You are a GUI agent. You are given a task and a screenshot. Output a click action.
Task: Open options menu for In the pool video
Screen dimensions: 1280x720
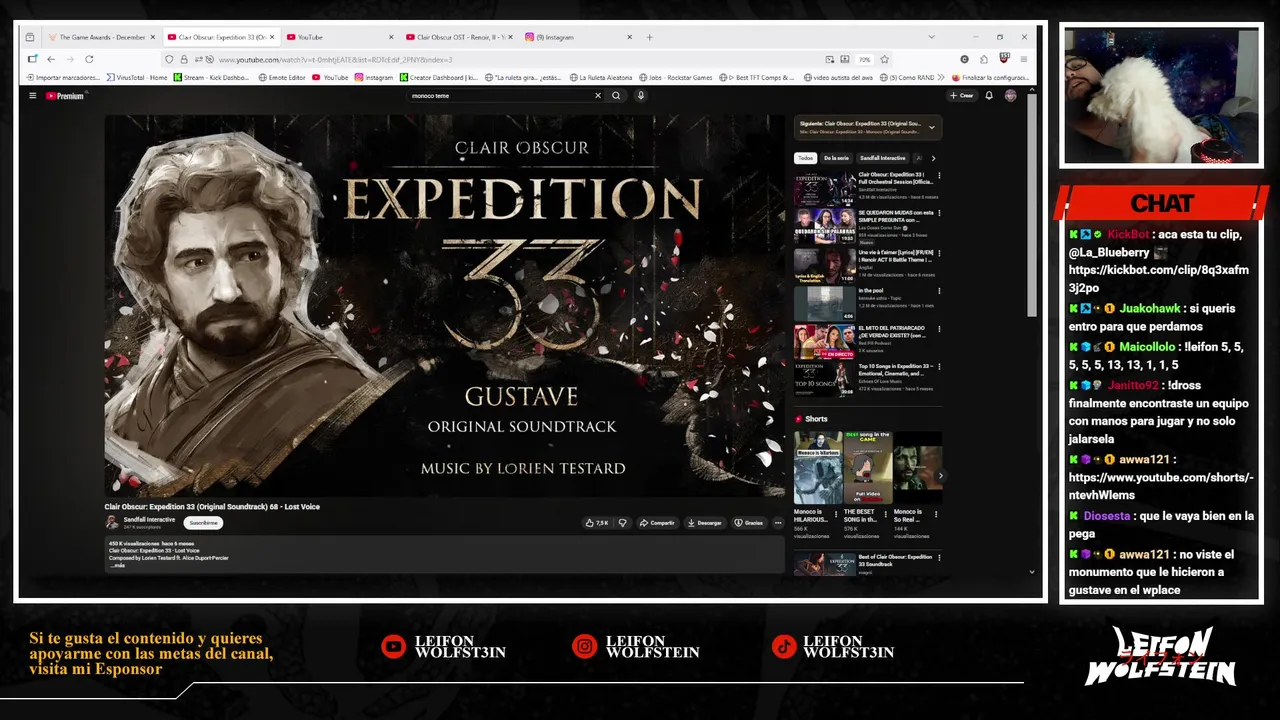coord(939,291)
